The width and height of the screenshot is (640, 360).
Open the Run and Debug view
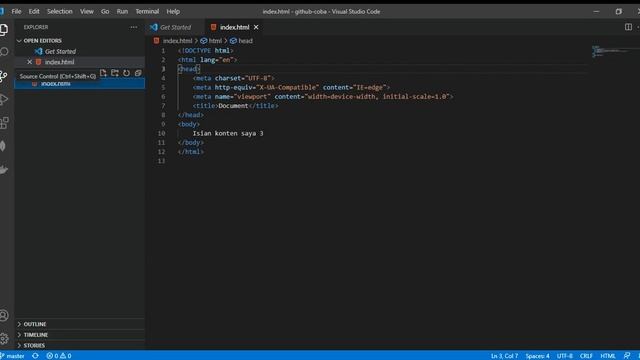pyautogui.click(x=4, y=99)
